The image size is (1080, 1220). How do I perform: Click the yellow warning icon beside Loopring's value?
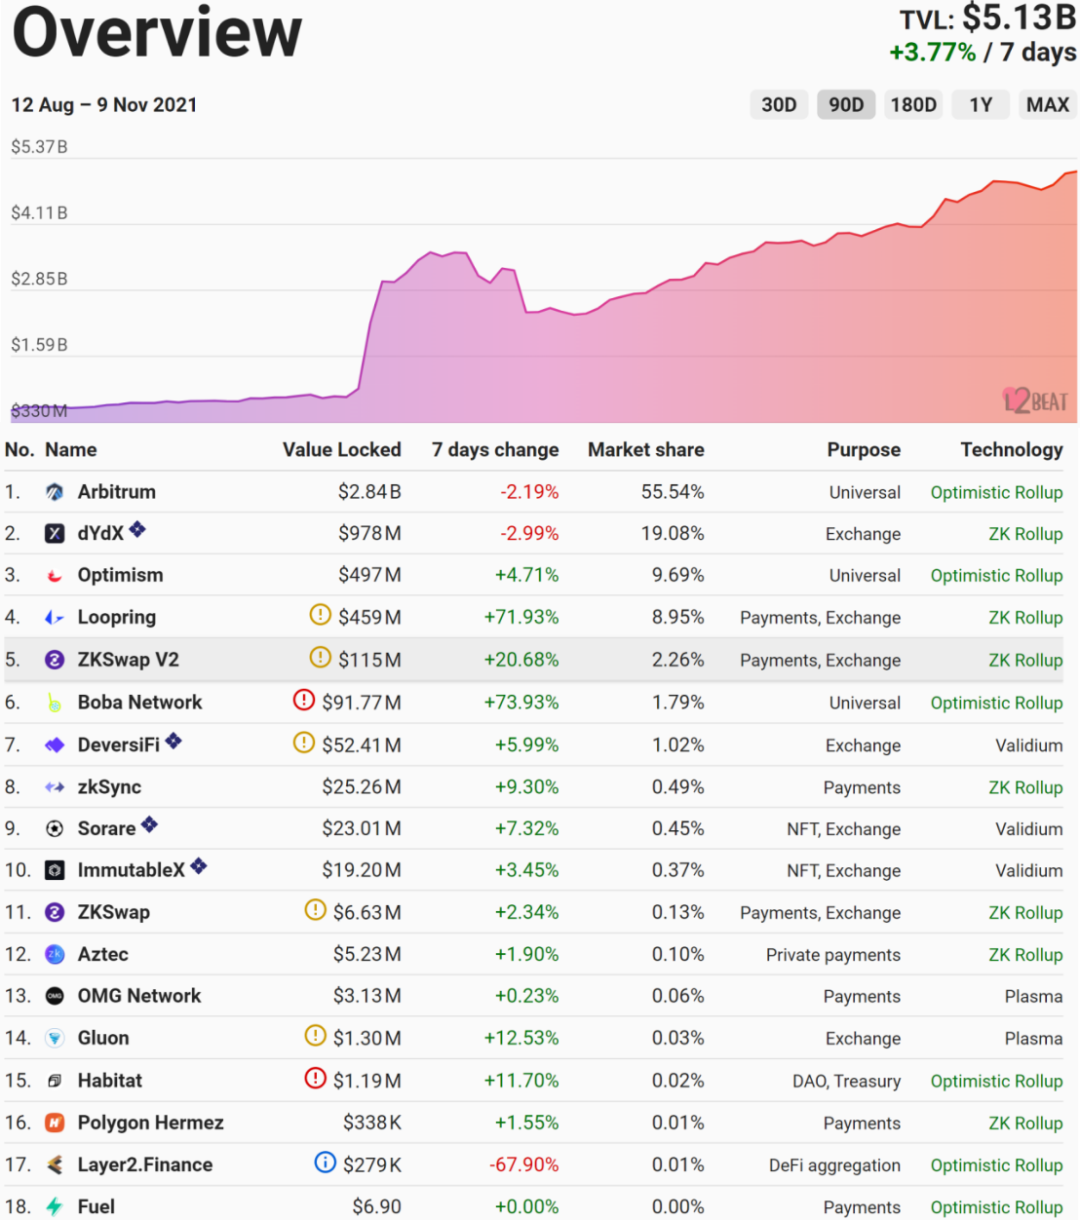pyautogui.click(x=320, y=614)
